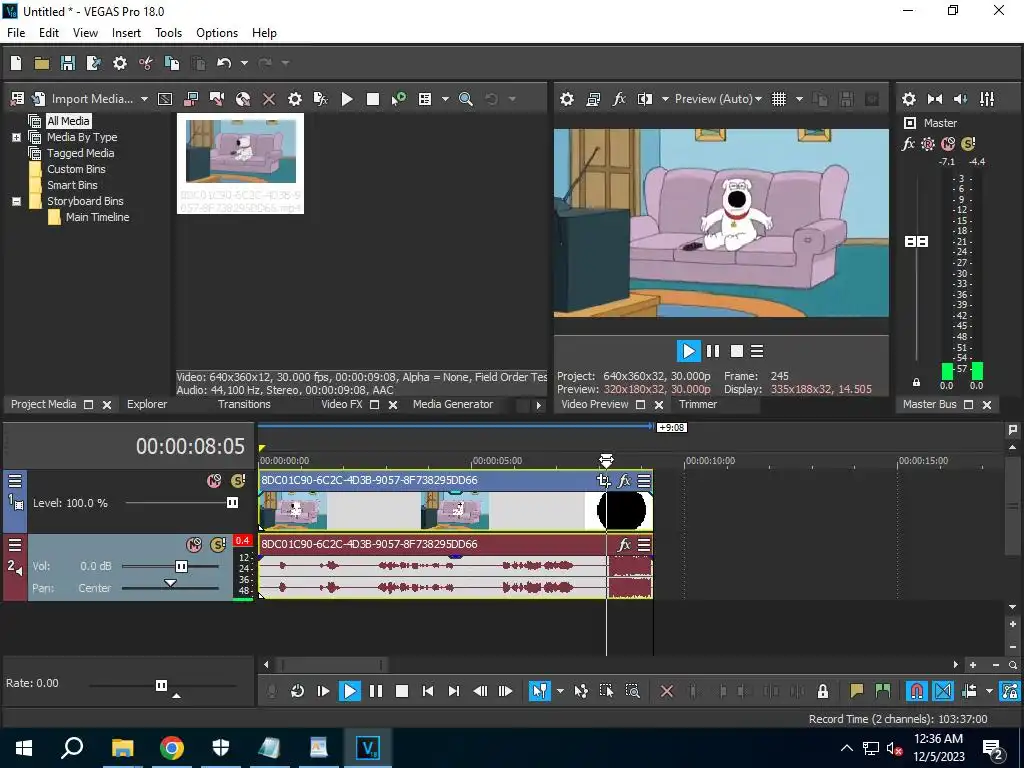1024x768 pixels.
Task: Adjust video track Level slider
Action: [232, 502]
